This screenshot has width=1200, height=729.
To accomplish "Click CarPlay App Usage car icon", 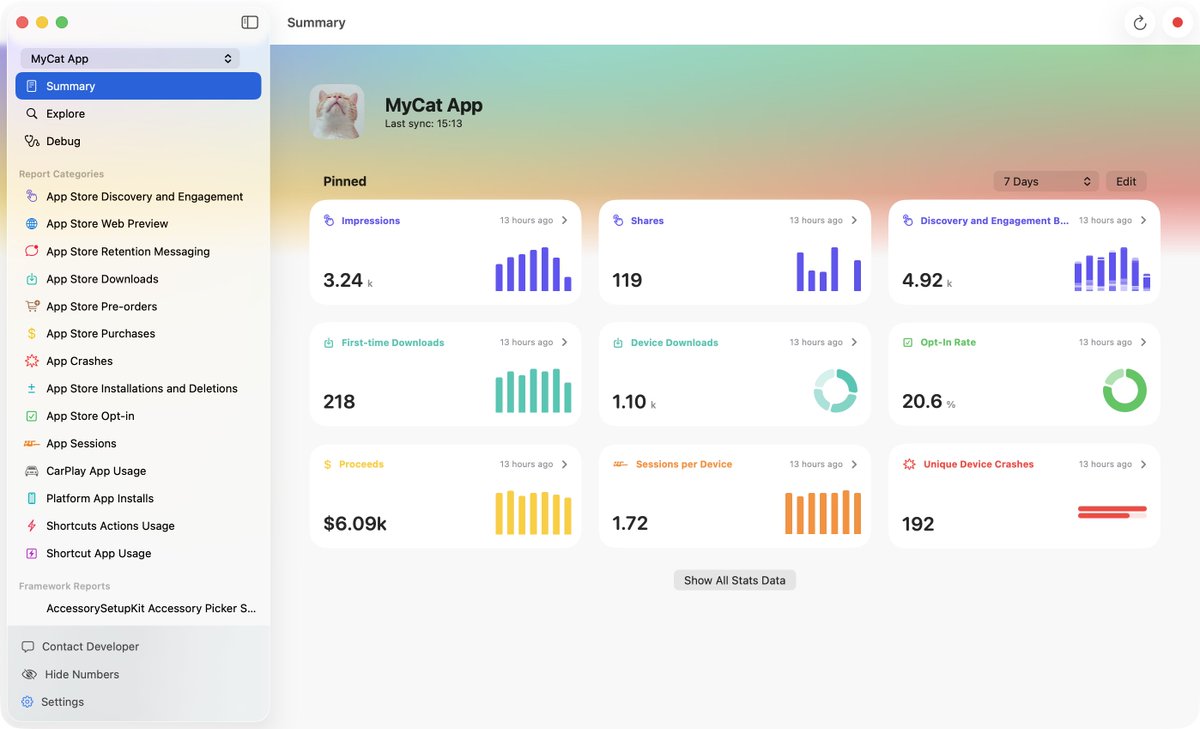I will pos(32,471).
